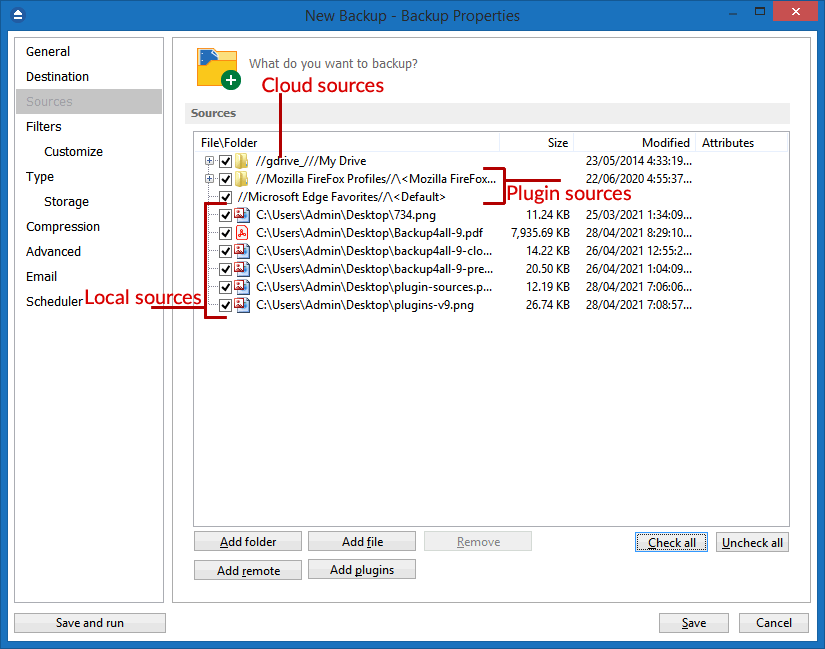This screenshot has height=649, width=825.
Task: Click the 26.74 KB size cell
Action: (x=548, y=305)
